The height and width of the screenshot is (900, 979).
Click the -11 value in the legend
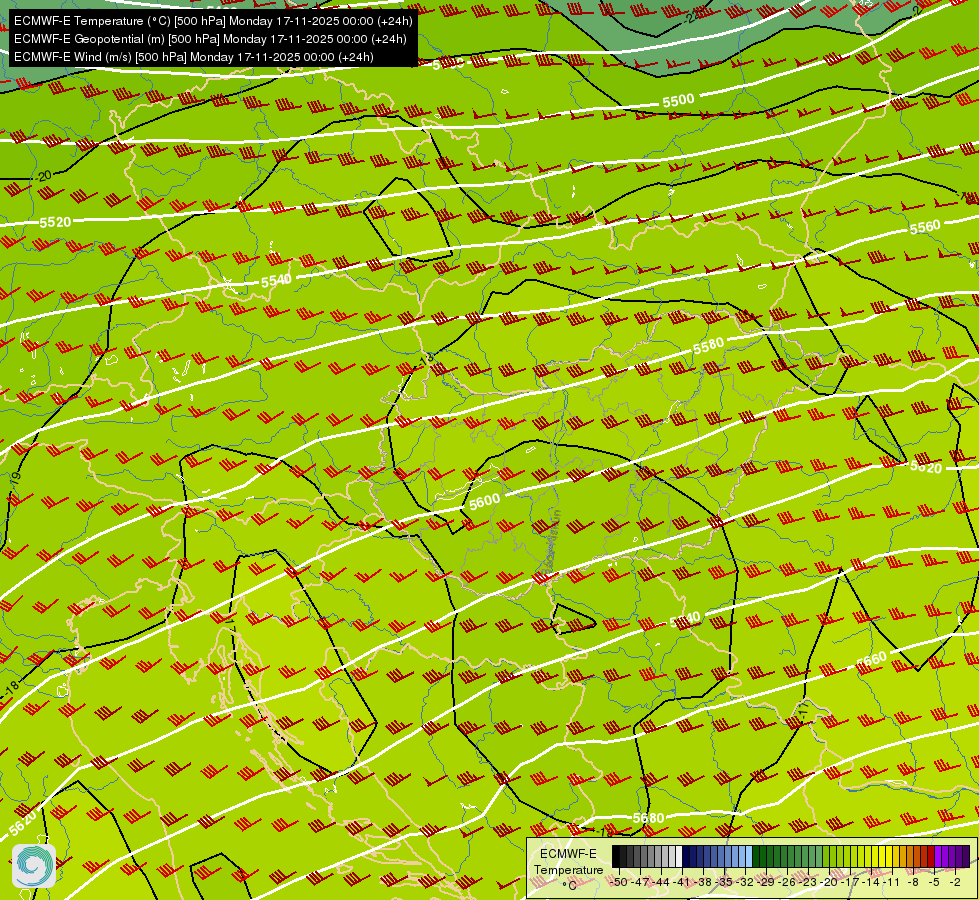[x=892, y=882]
